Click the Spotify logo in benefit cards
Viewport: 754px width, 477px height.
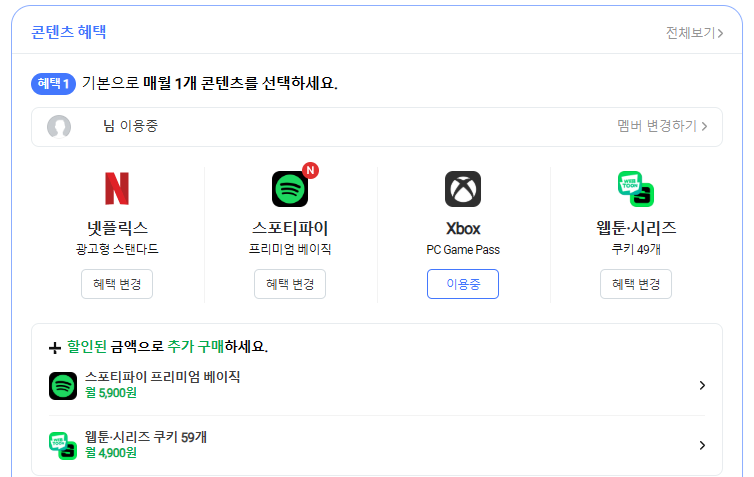(x=290, y=189)
